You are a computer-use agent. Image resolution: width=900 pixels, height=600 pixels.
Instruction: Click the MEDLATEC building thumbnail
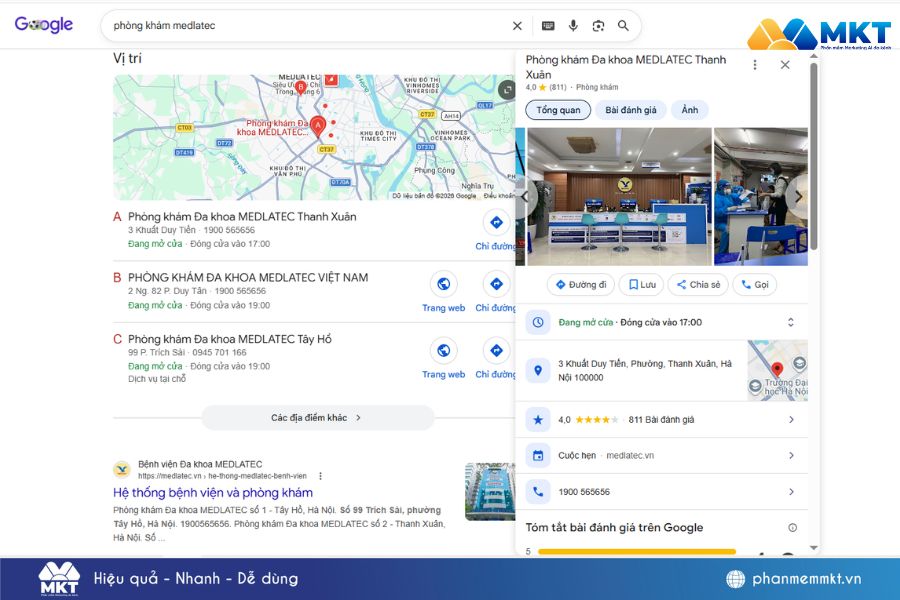point(490,491)
